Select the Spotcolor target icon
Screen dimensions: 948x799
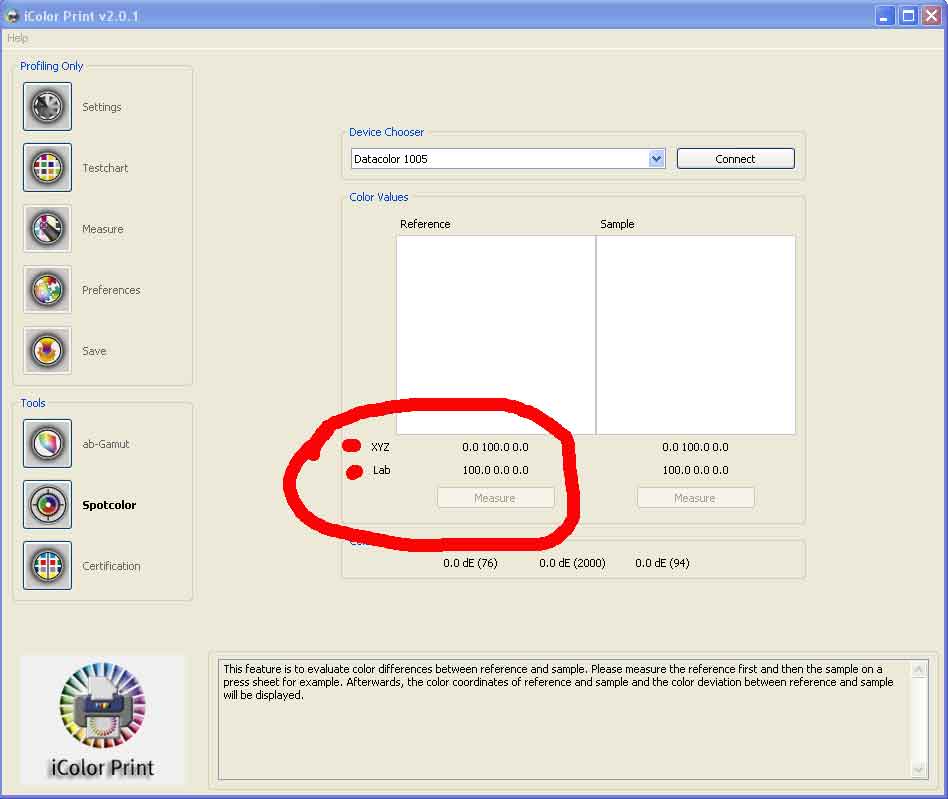pos(47,505)
